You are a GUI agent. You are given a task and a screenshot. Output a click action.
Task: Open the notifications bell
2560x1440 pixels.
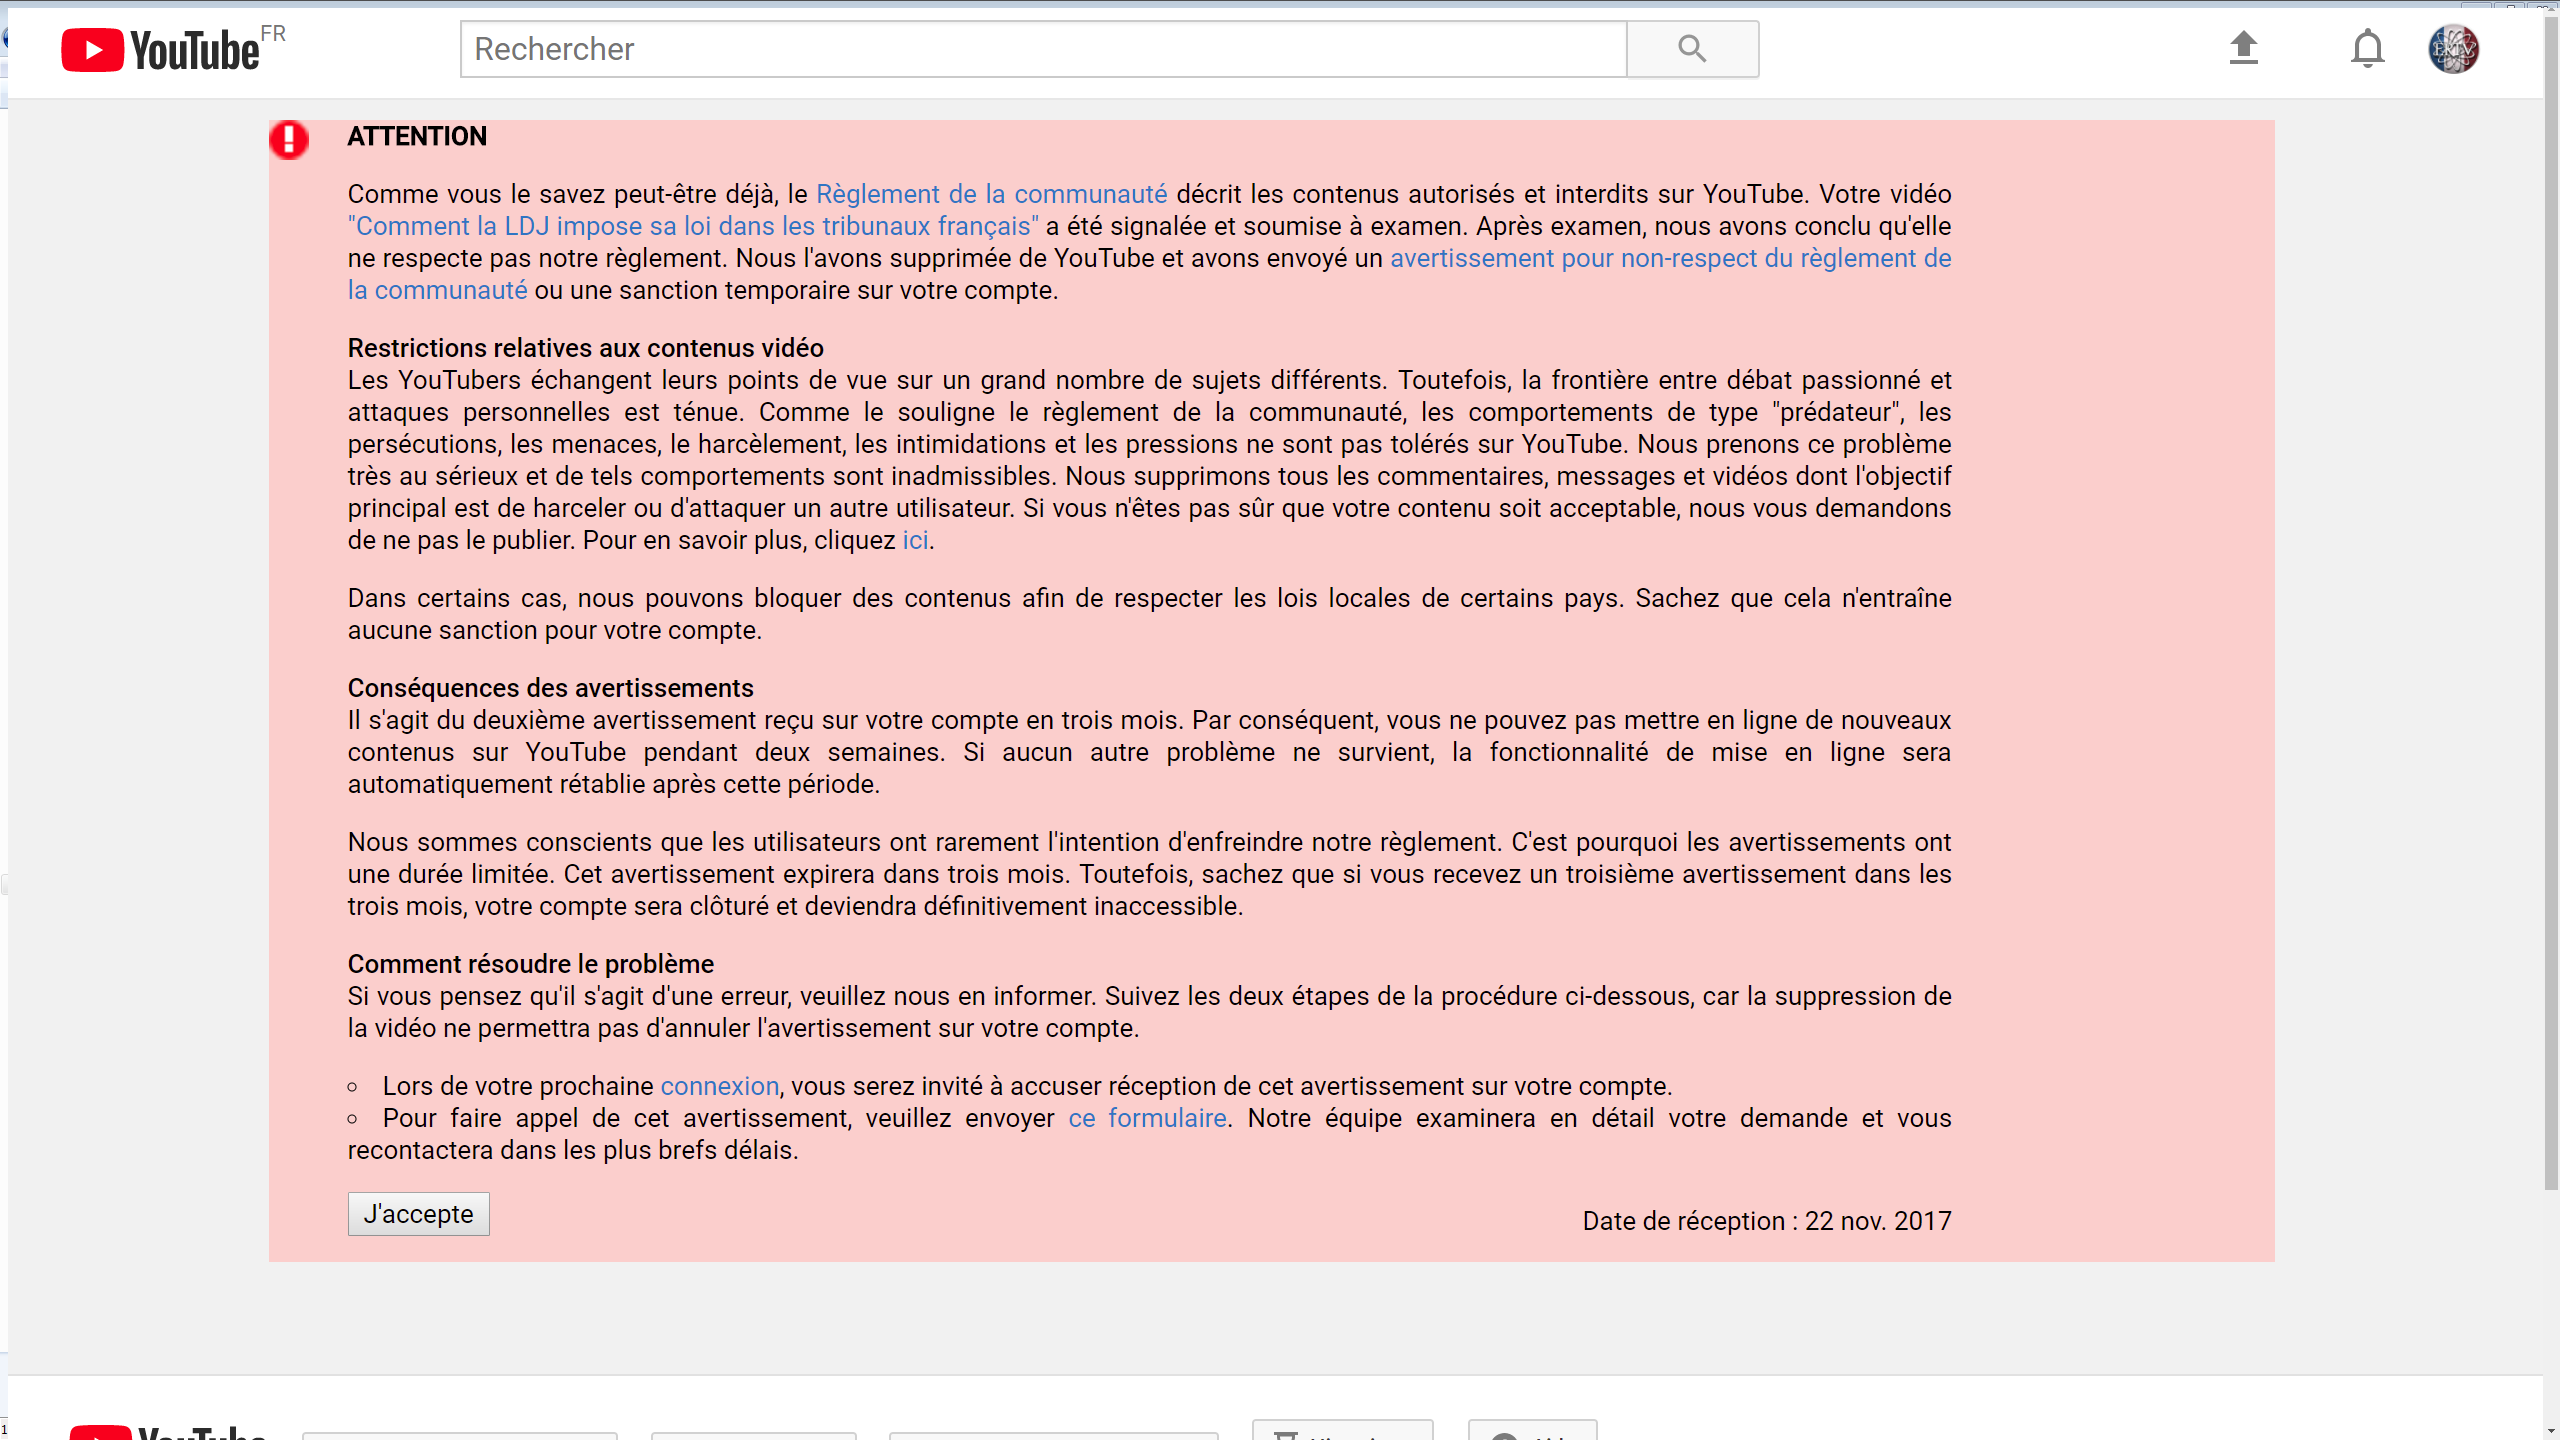(x=2367, y=49)
